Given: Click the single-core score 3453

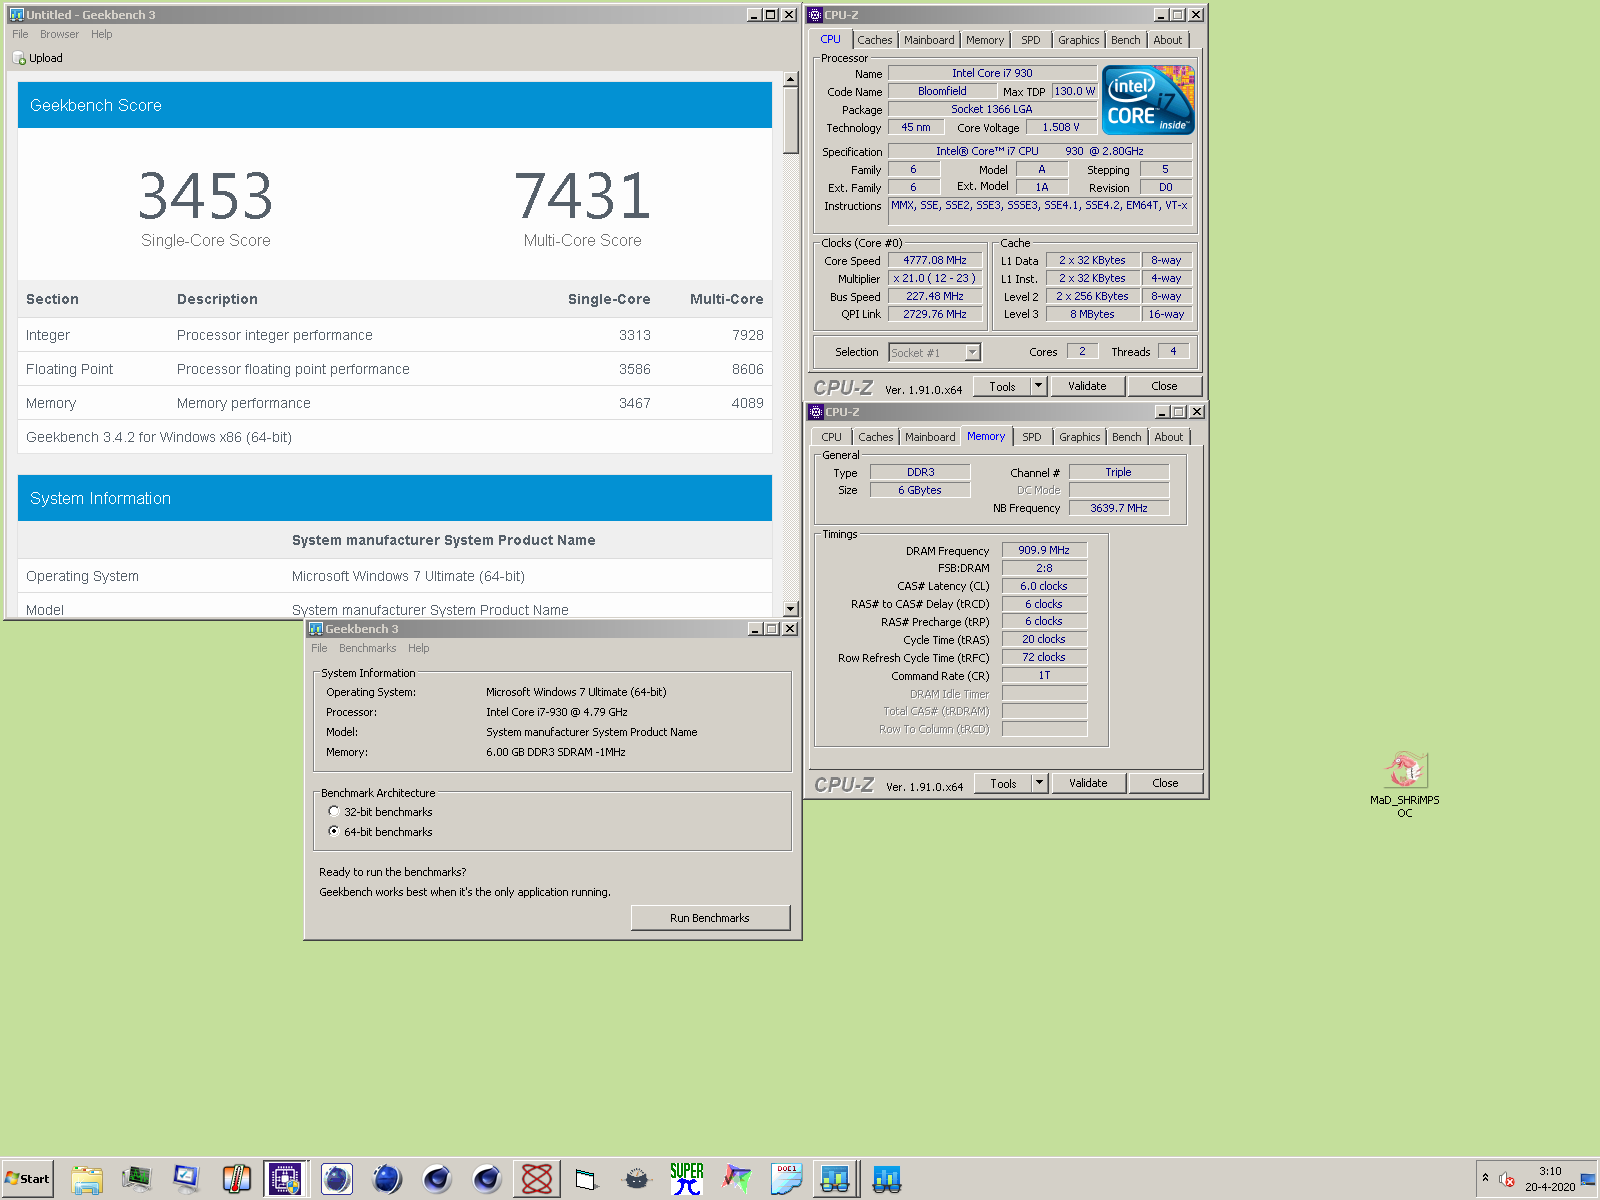Looking at the screenshot, I should tap(206, 196).
